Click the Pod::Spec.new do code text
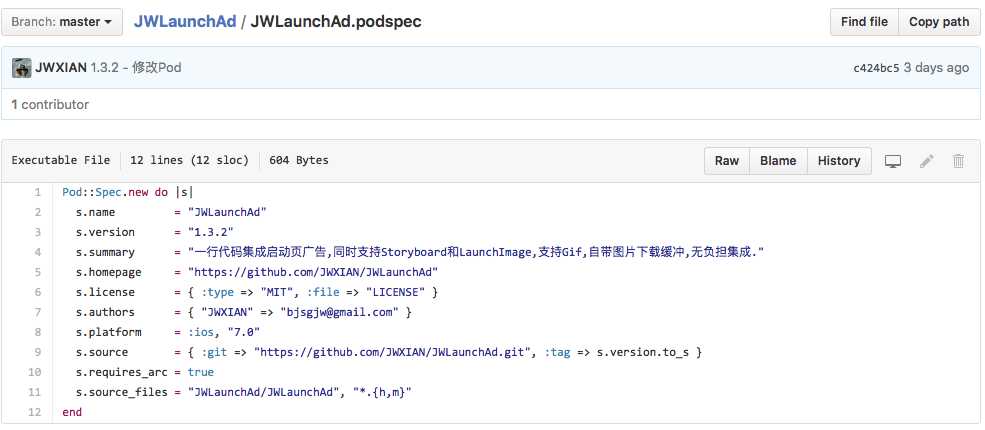The width and height of the screenshot is (985, 430). 115,192
